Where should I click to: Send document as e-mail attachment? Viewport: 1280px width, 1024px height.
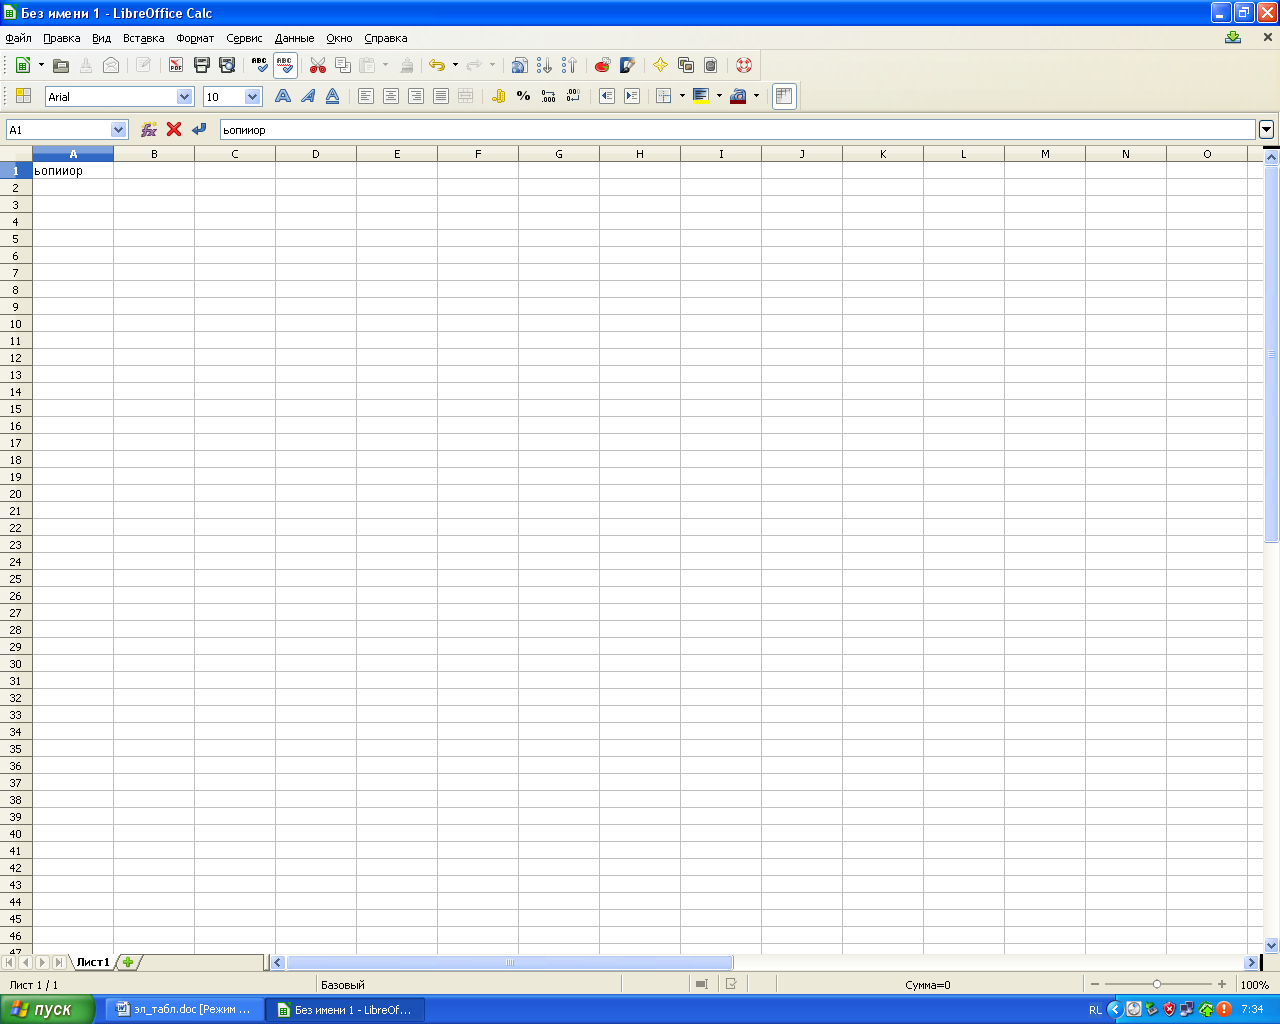111,65
